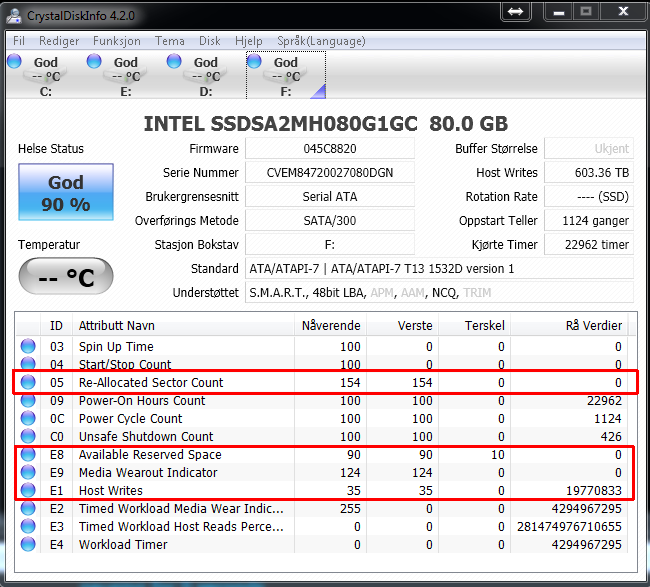Click the -- °C temperature button
This screenshot has height=587, width=650.
65,276
